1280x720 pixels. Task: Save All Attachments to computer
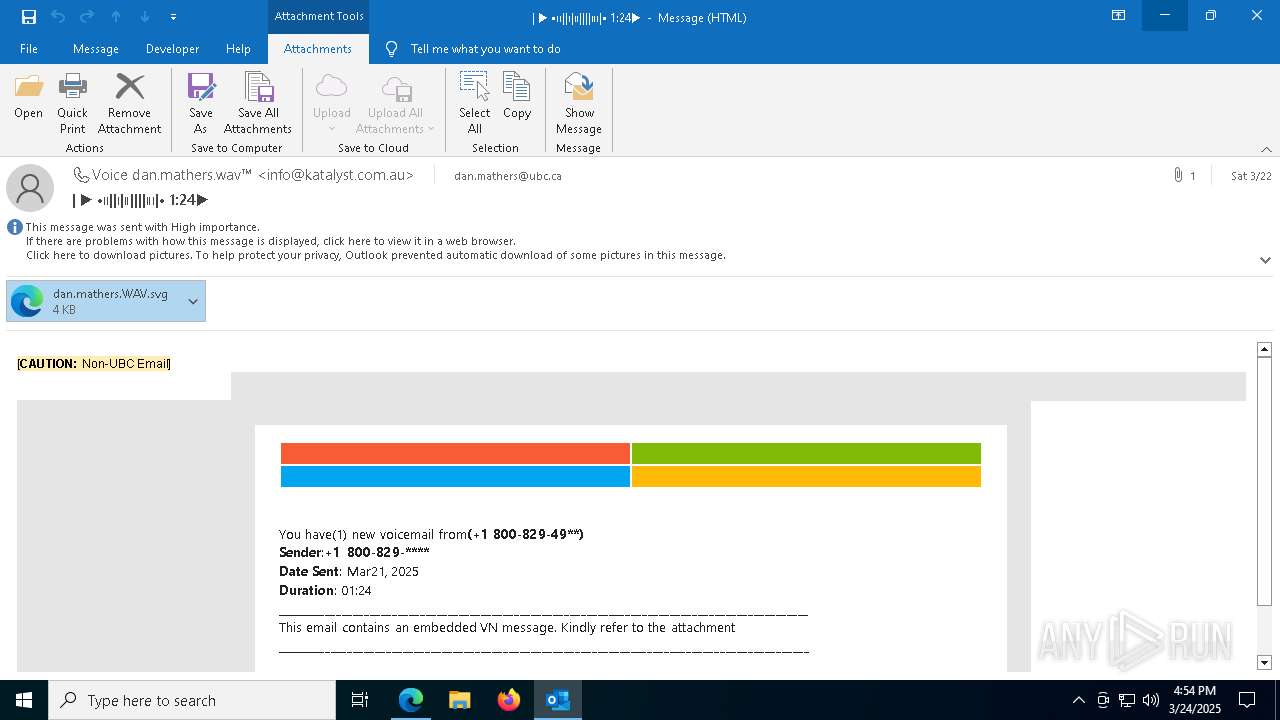pyautogui.click(x=258, y=103)
